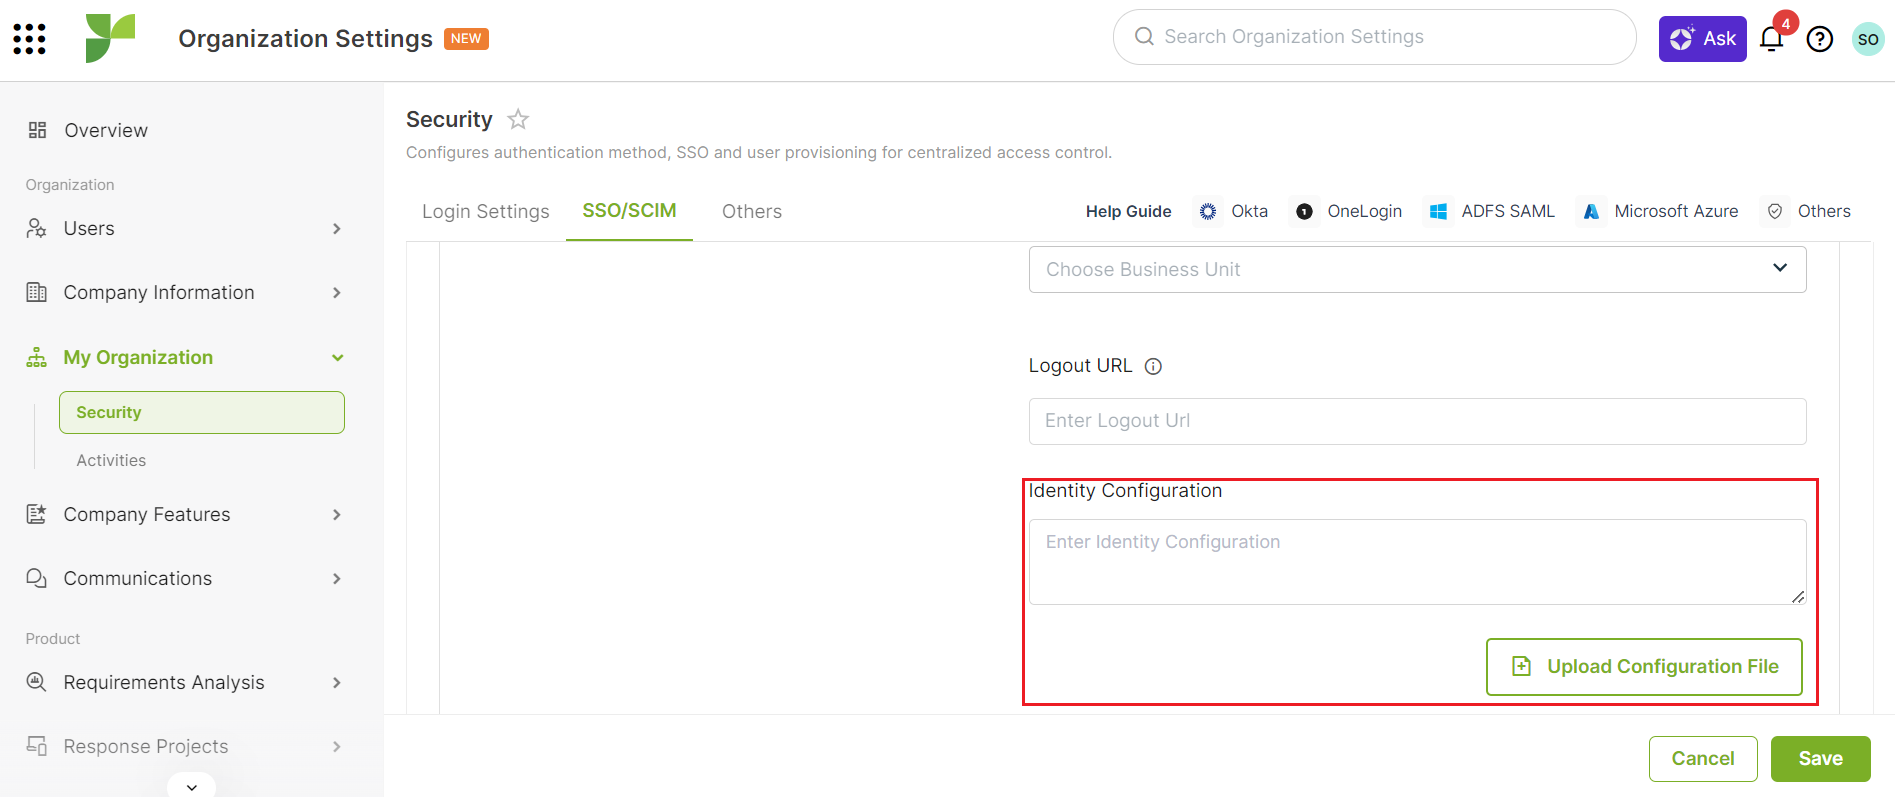
Task: Open the Microsoft Azure help guide
Action: point(1660,211)
